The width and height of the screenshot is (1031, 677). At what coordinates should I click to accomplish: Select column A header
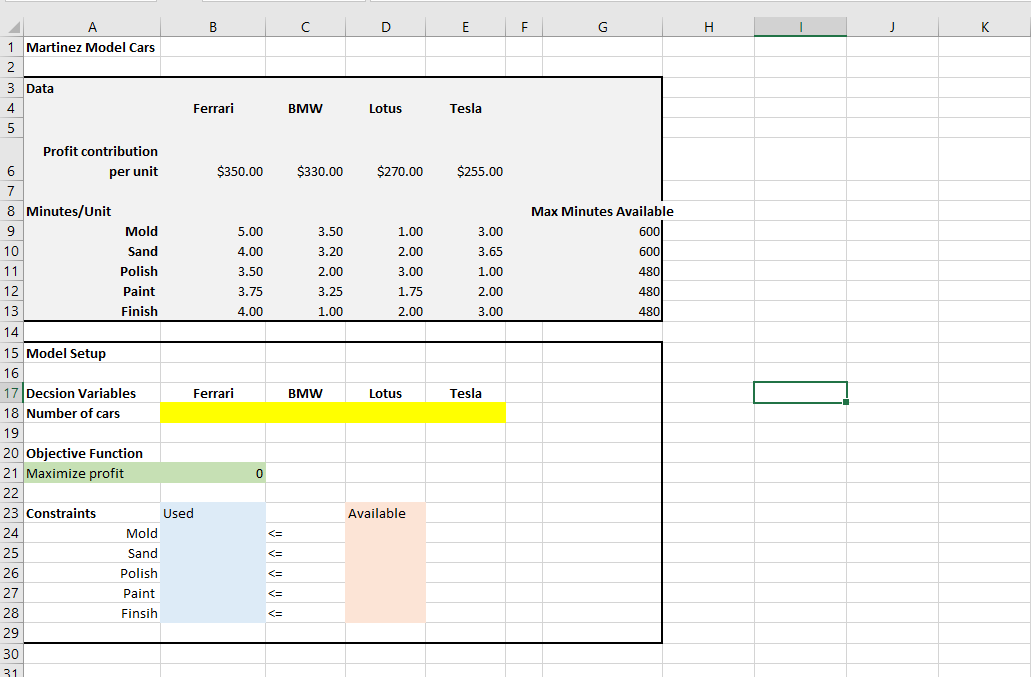click(92, 26)
